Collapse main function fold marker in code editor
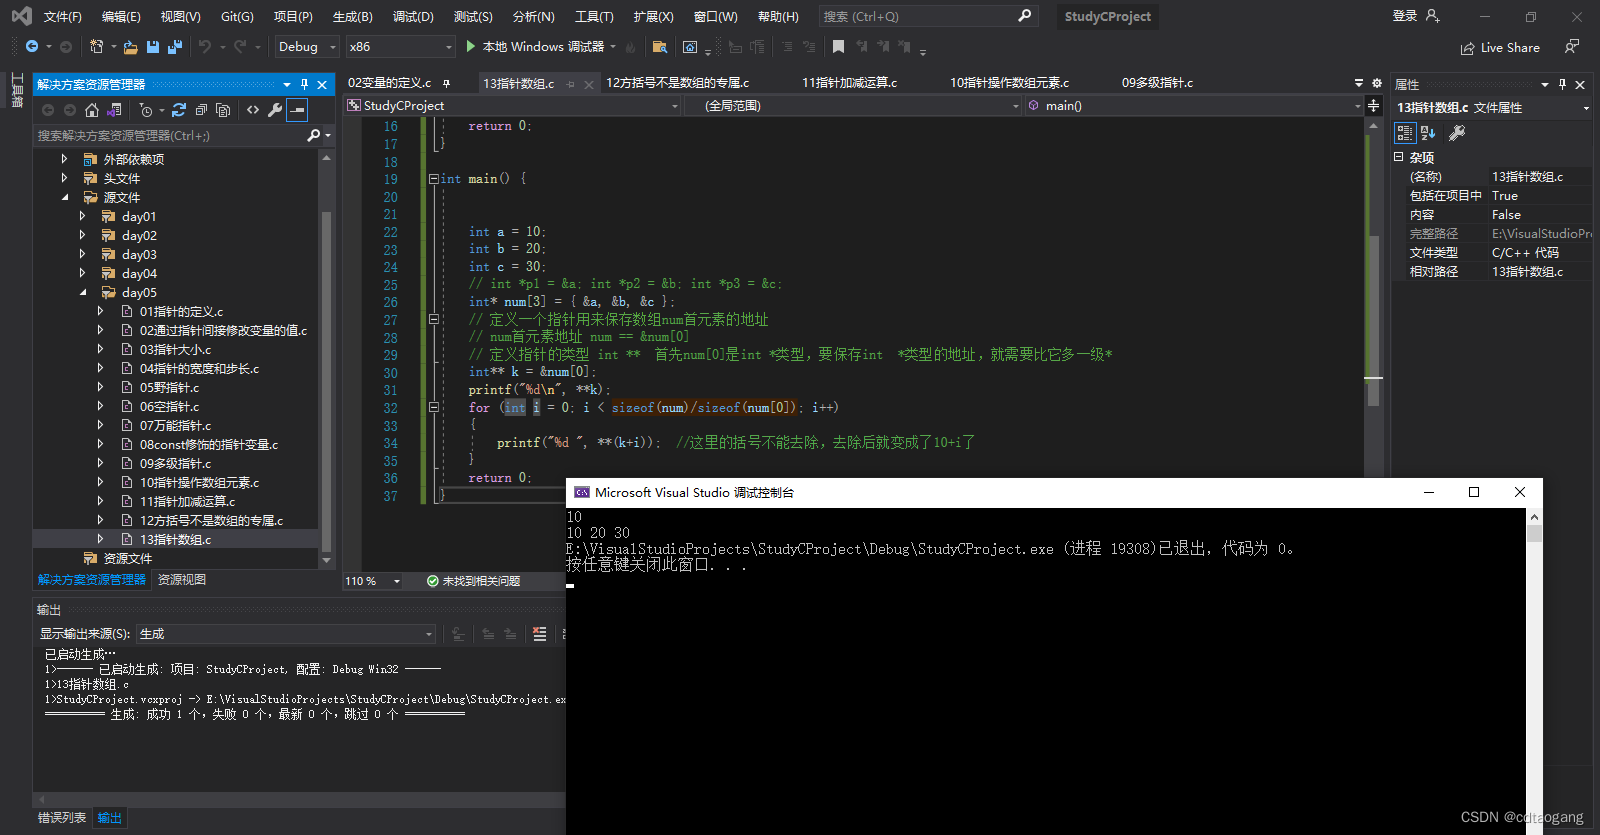This screenshot has width=1600, height=835. click(433, 179)
